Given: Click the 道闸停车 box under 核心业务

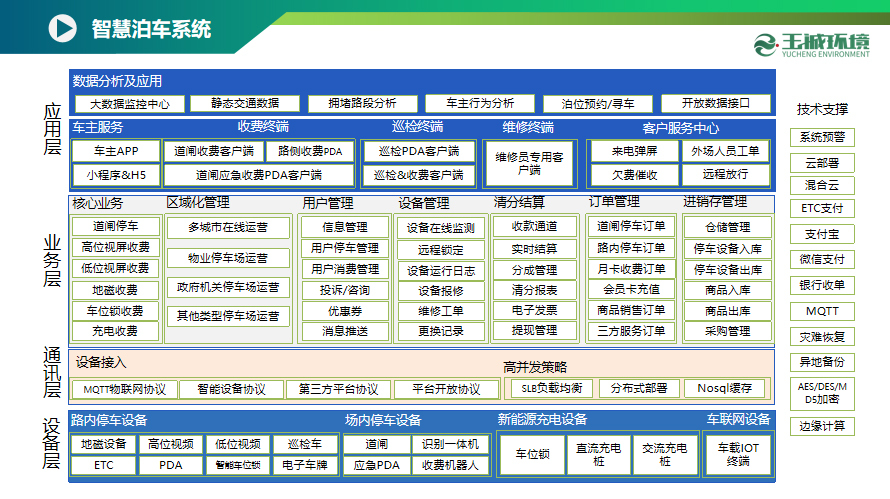Looking at the screenshot, I should [116, 226].
